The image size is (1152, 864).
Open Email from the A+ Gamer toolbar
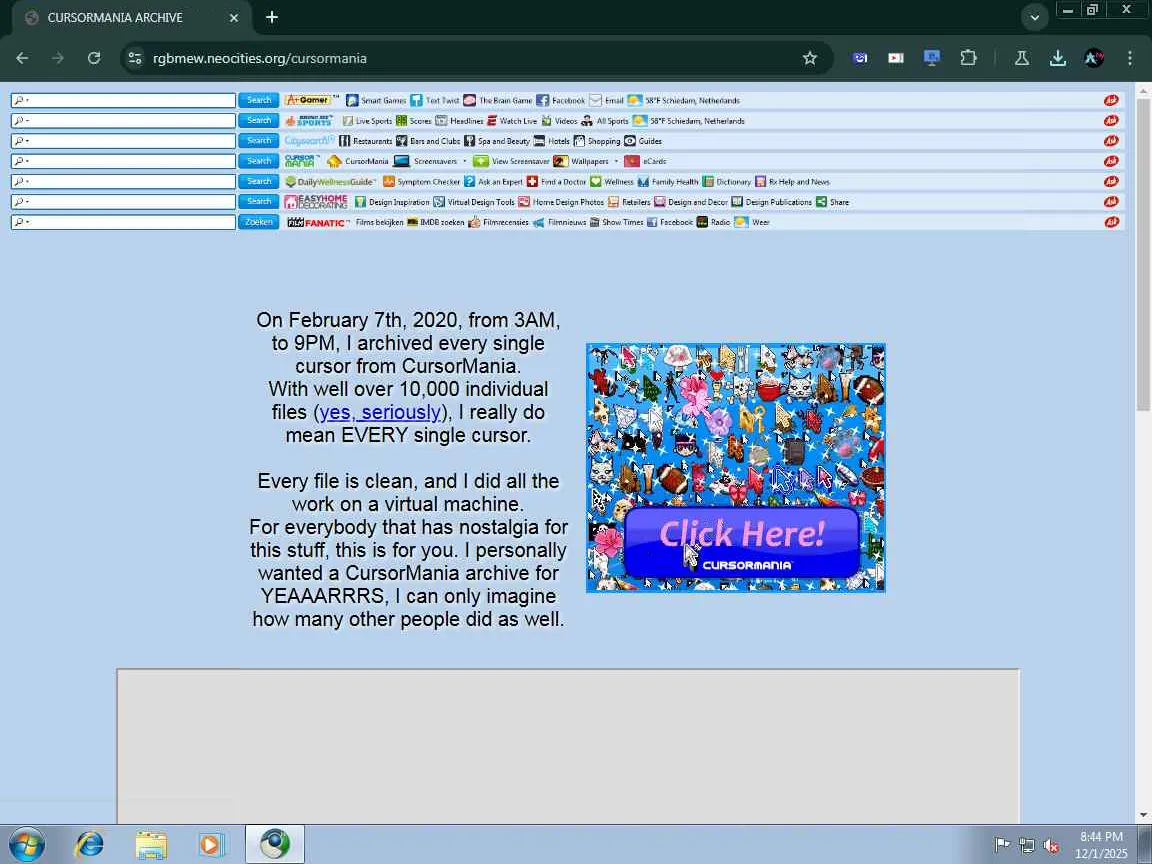click(x=606, y=101)
